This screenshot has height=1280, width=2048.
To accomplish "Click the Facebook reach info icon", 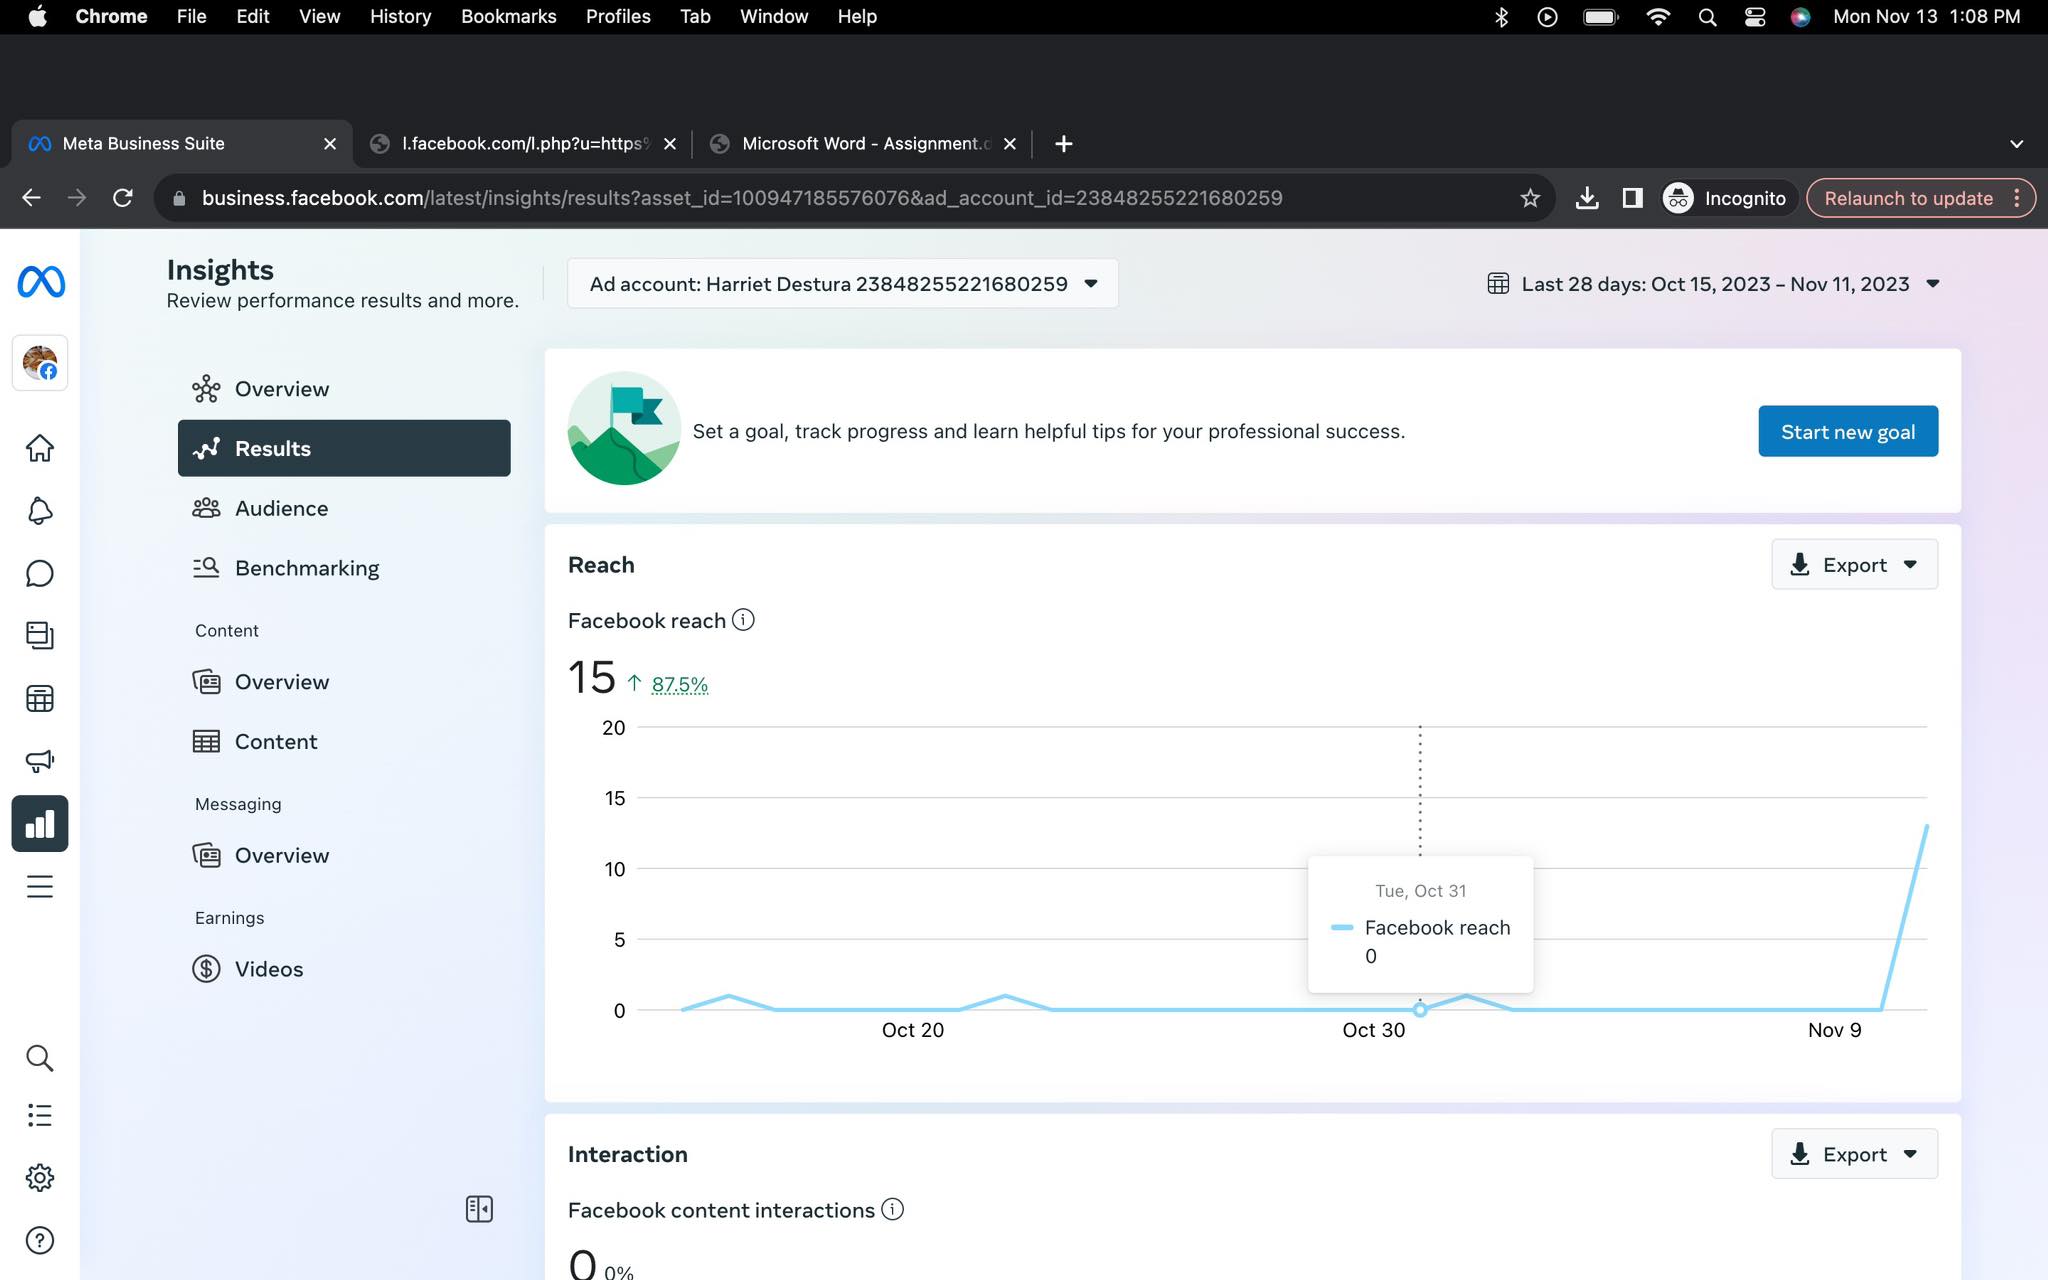I will pyautogui.click(x=743, y=620).
